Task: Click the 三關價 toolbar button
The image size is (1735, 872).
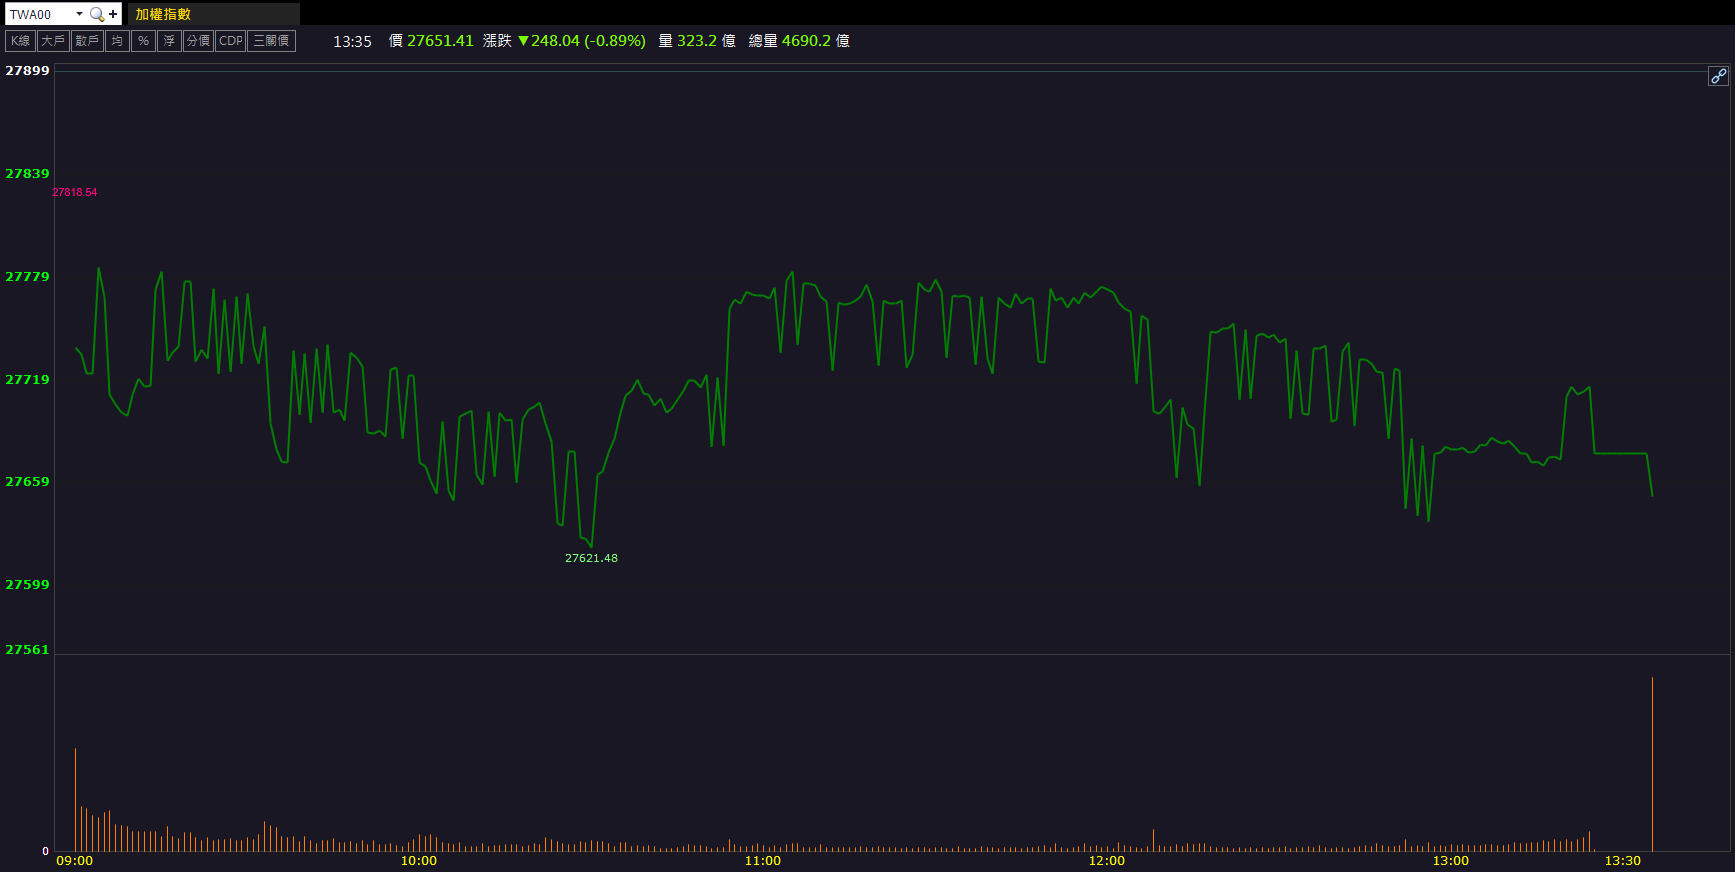Action: click(x=271, y=41)
